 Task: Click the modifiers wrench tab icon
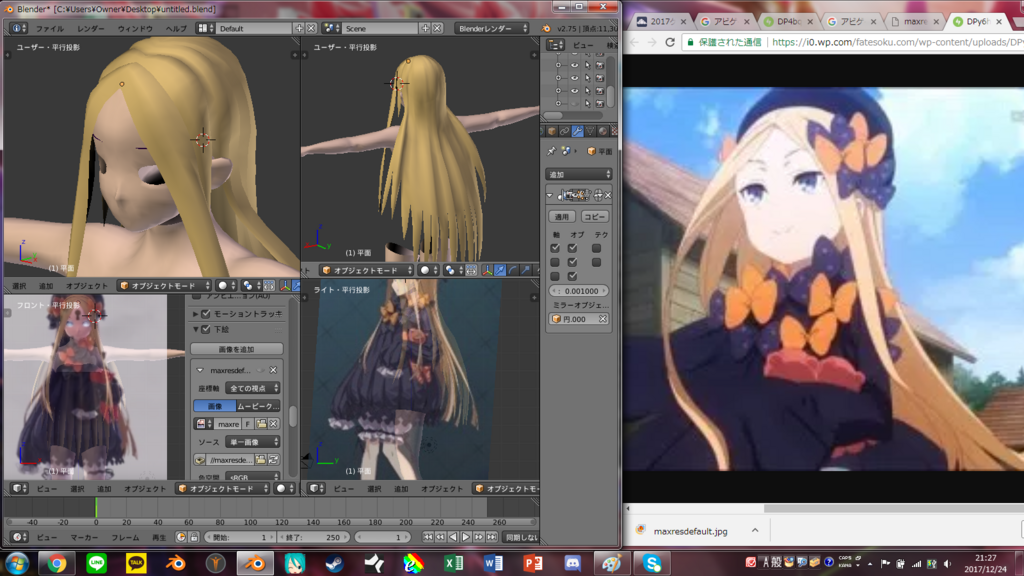click(578, 131)
